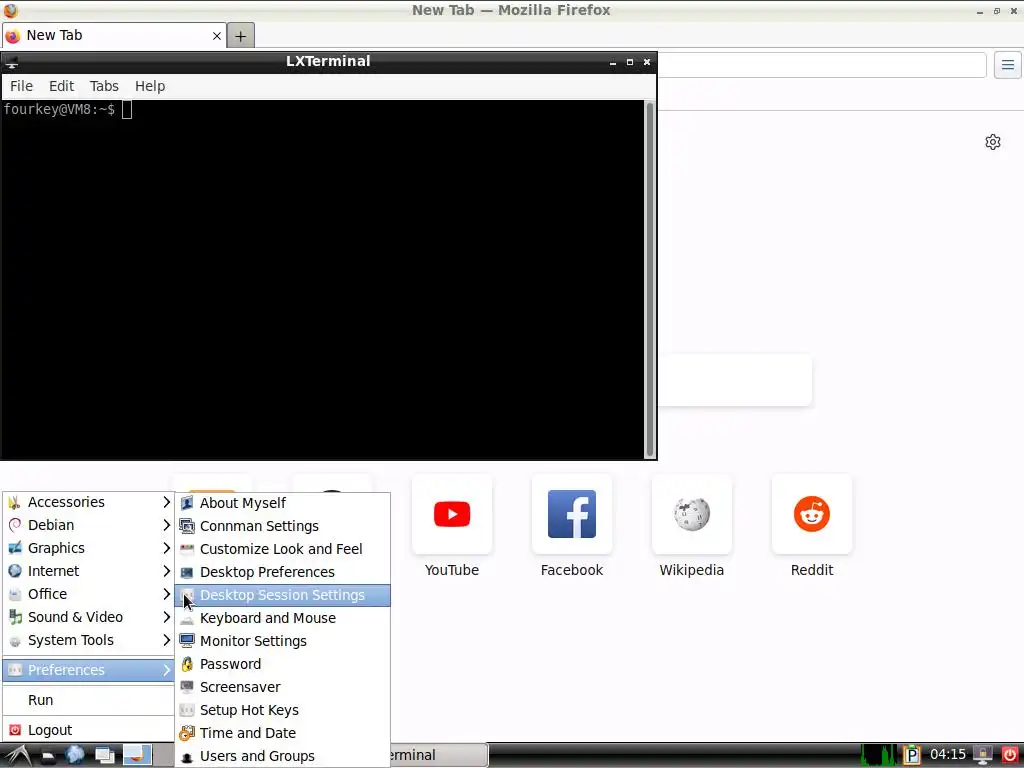
Task: Click the LXTerminal window menu icon in the title bar
Action: click(12, 62)
